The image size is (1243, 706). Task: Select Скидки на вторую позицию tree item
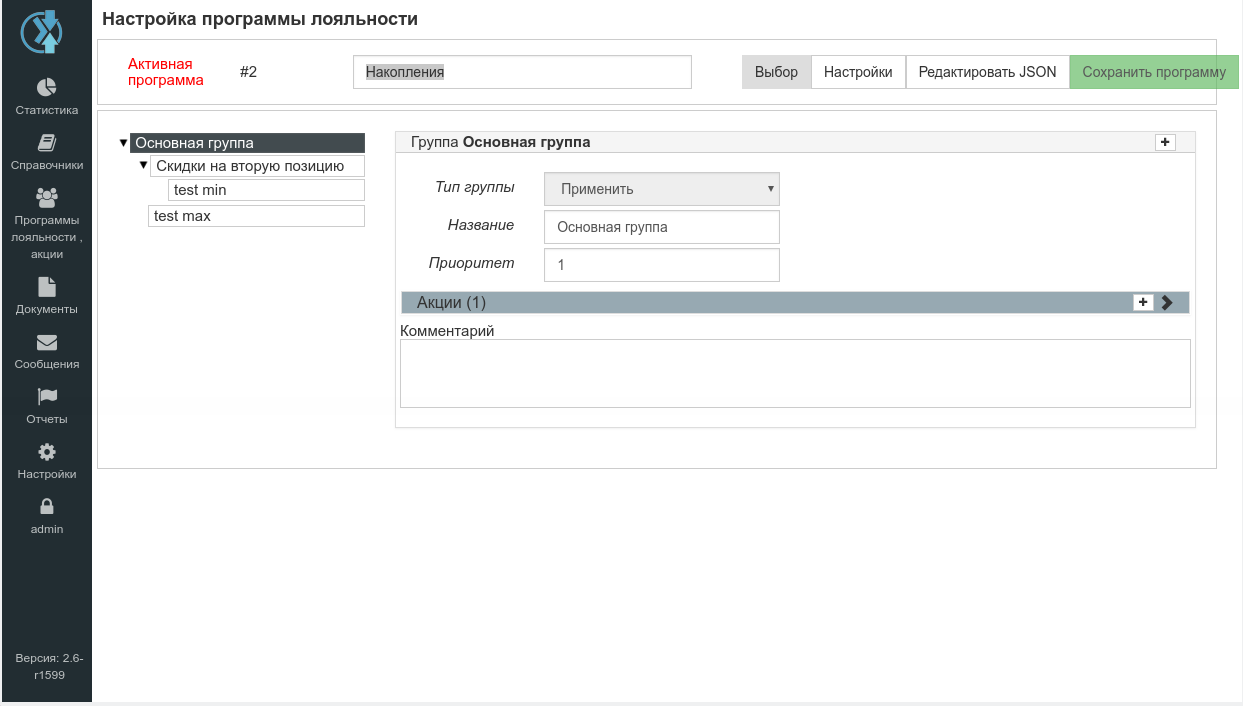coord(257,166)
